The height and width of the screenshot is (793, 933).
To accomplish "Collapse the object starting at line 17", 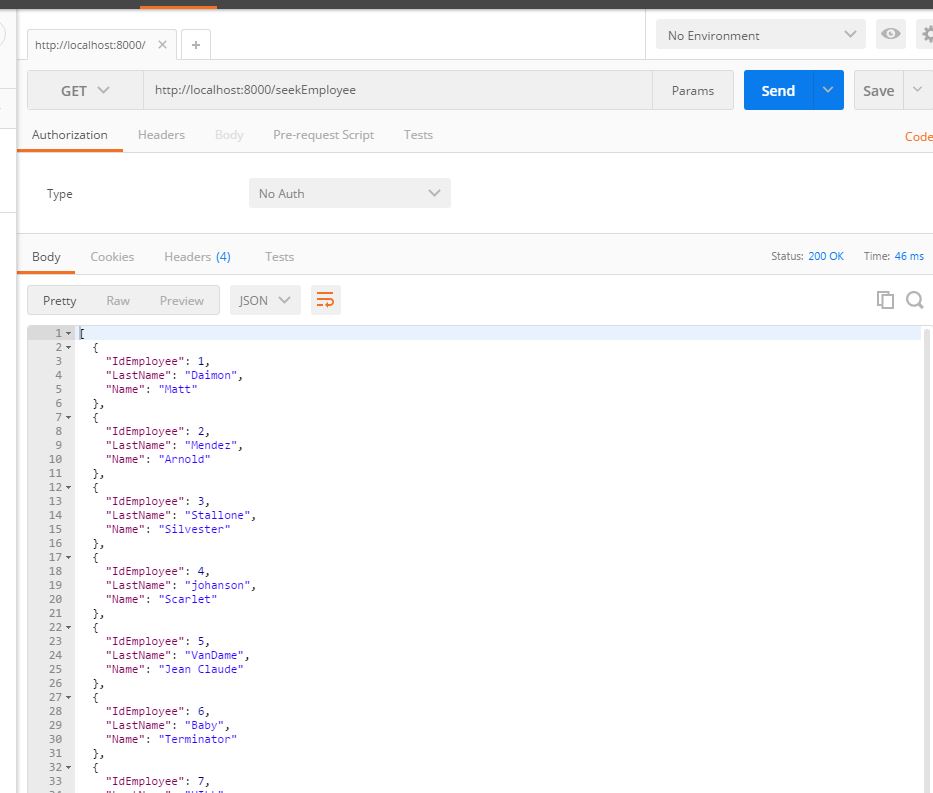I will (68, 557).
